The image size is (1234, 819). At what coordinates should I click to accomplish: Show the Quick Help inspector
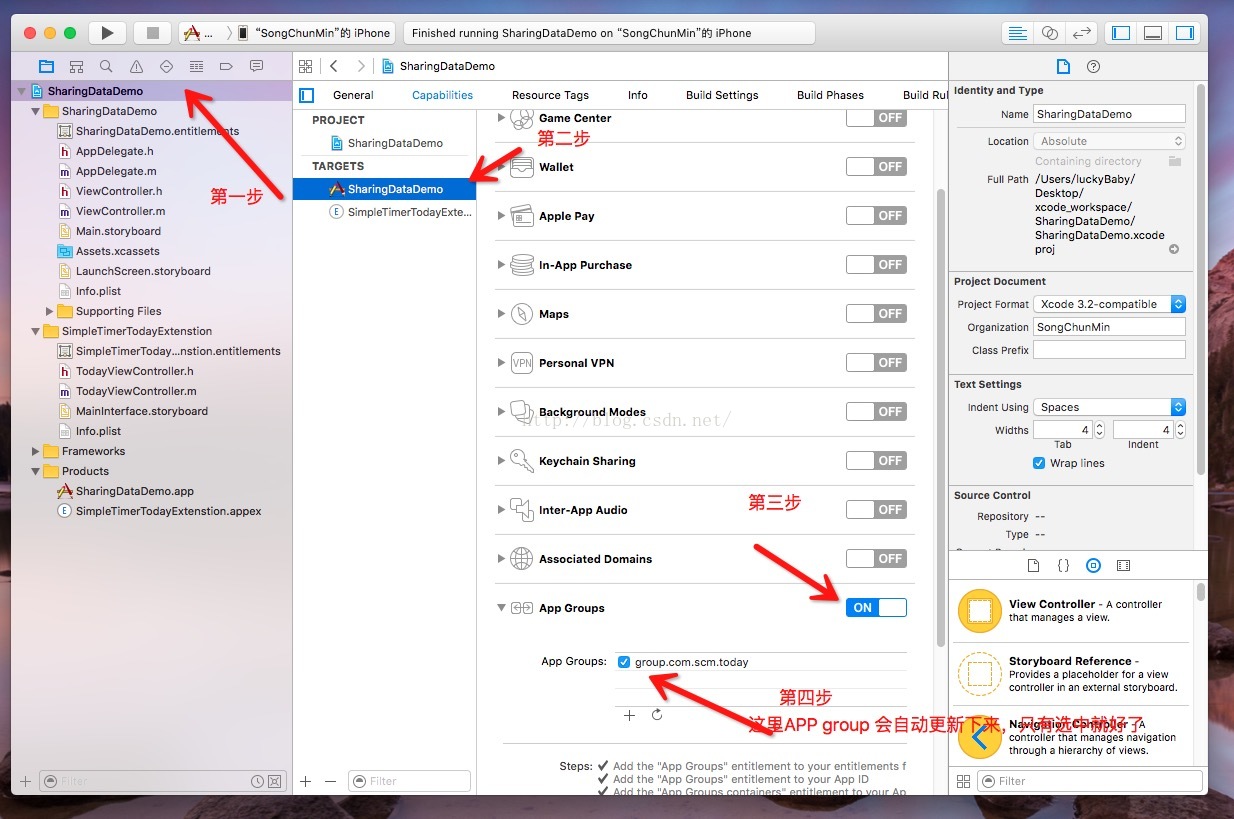click(1093, 66)
